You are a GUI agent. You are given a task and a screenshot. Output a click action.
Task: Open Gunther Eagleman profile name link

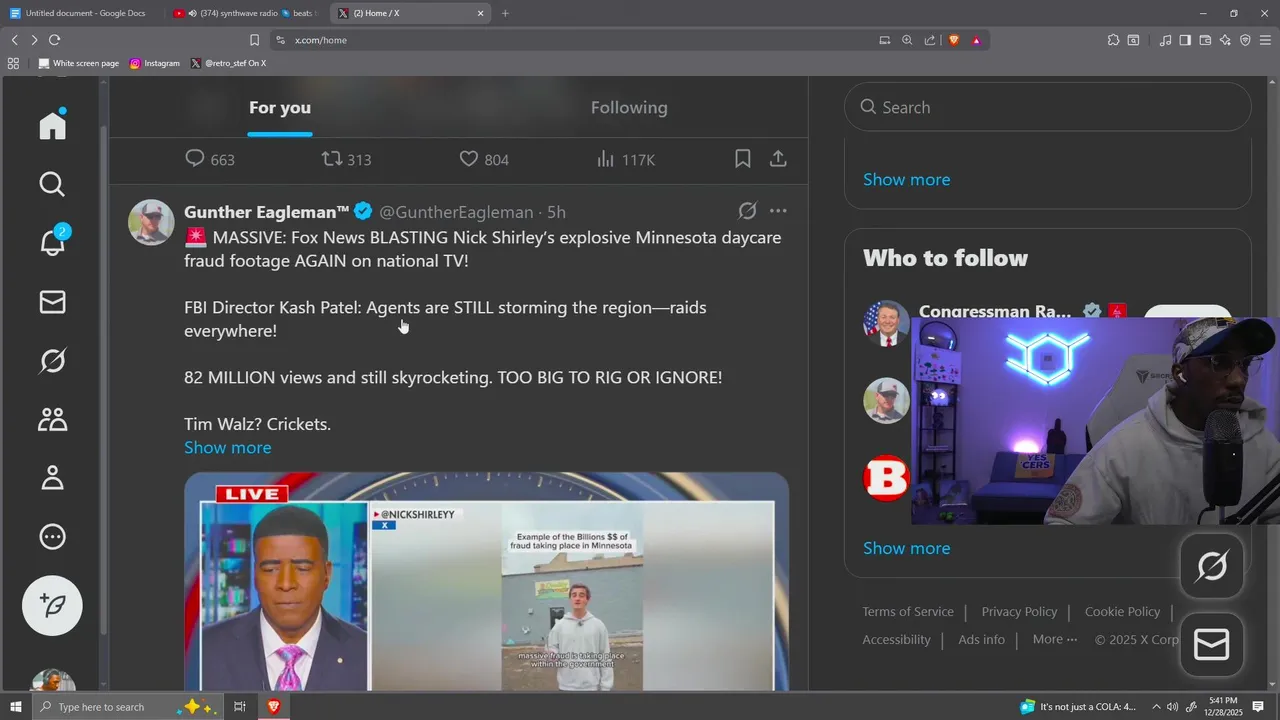click(267, 211)
